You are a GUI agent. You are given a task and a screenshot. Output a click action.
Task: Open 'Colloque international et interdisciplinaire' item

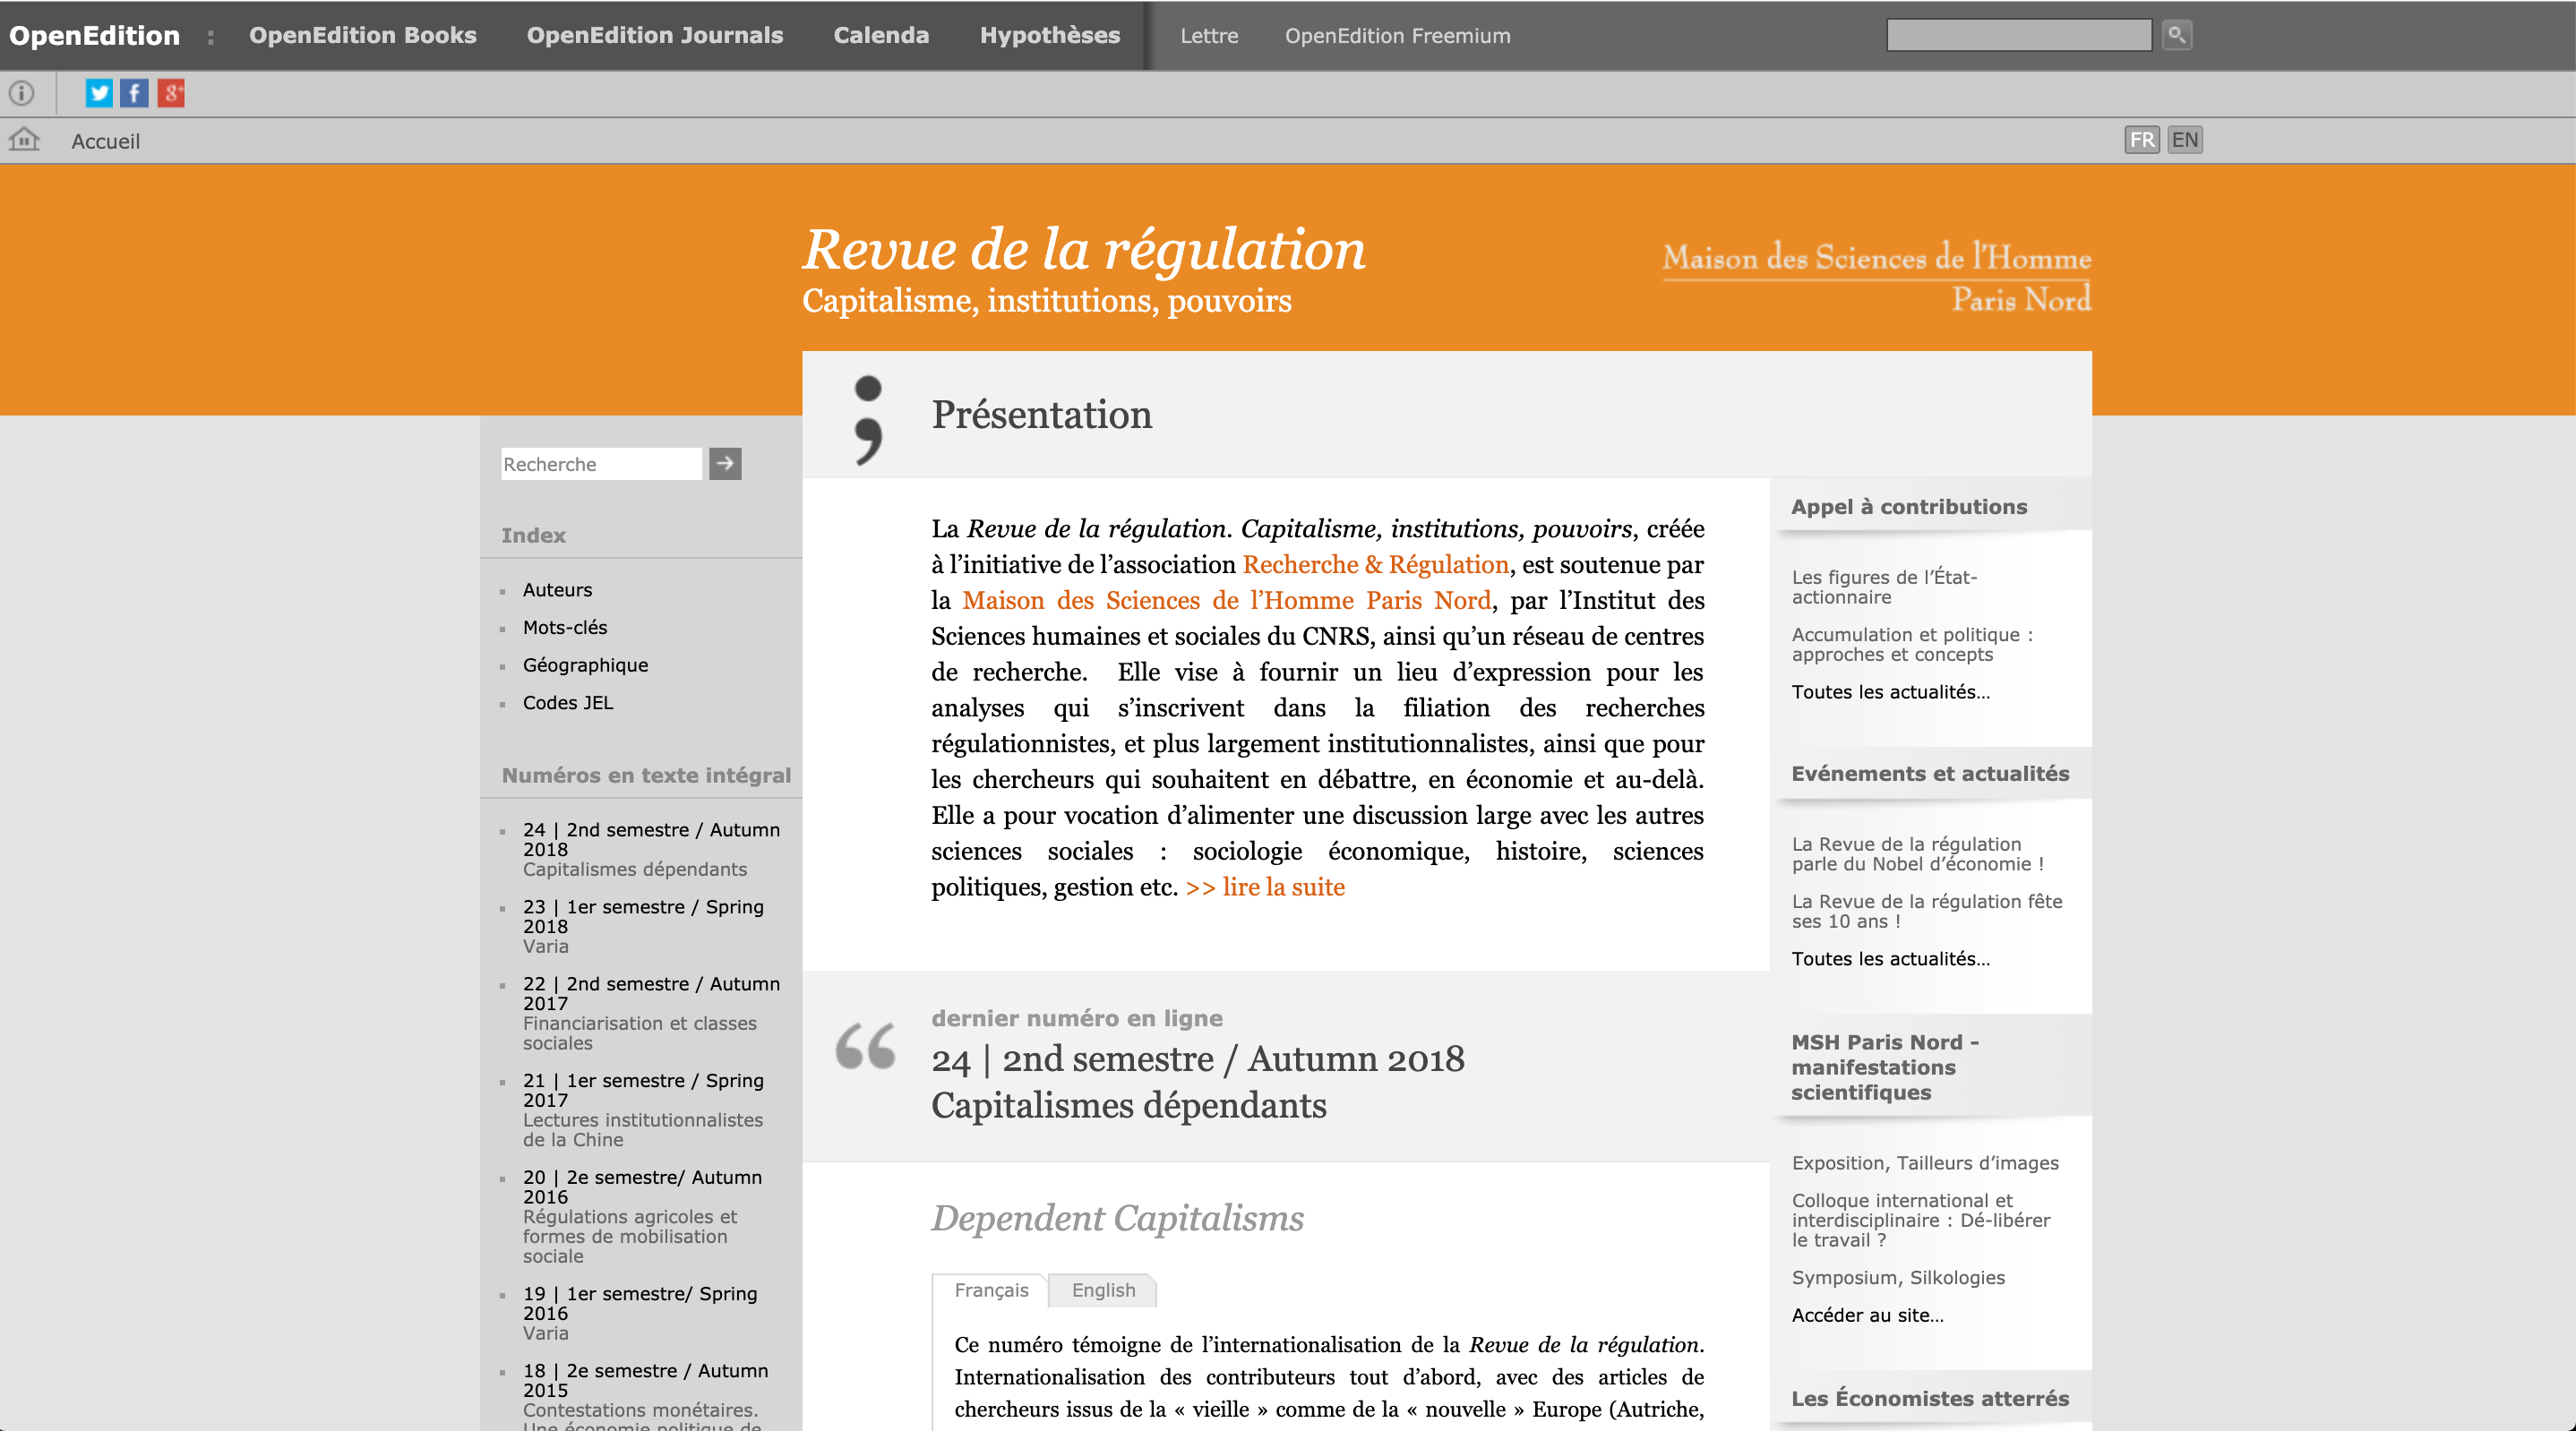1921,1220
